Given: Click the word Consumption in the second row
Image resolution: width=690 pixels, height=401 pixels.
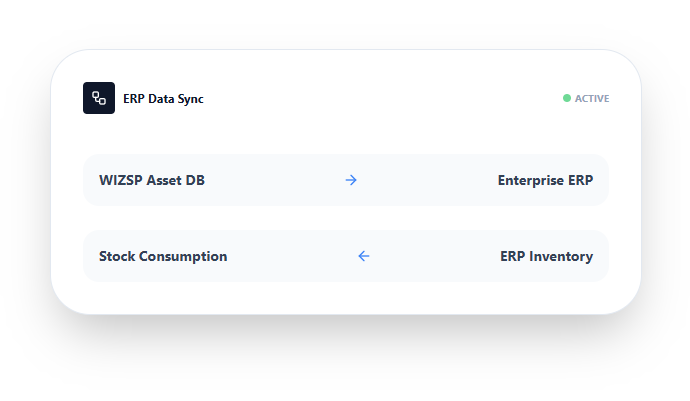Looking at the screenshot, I should [183, 257].
